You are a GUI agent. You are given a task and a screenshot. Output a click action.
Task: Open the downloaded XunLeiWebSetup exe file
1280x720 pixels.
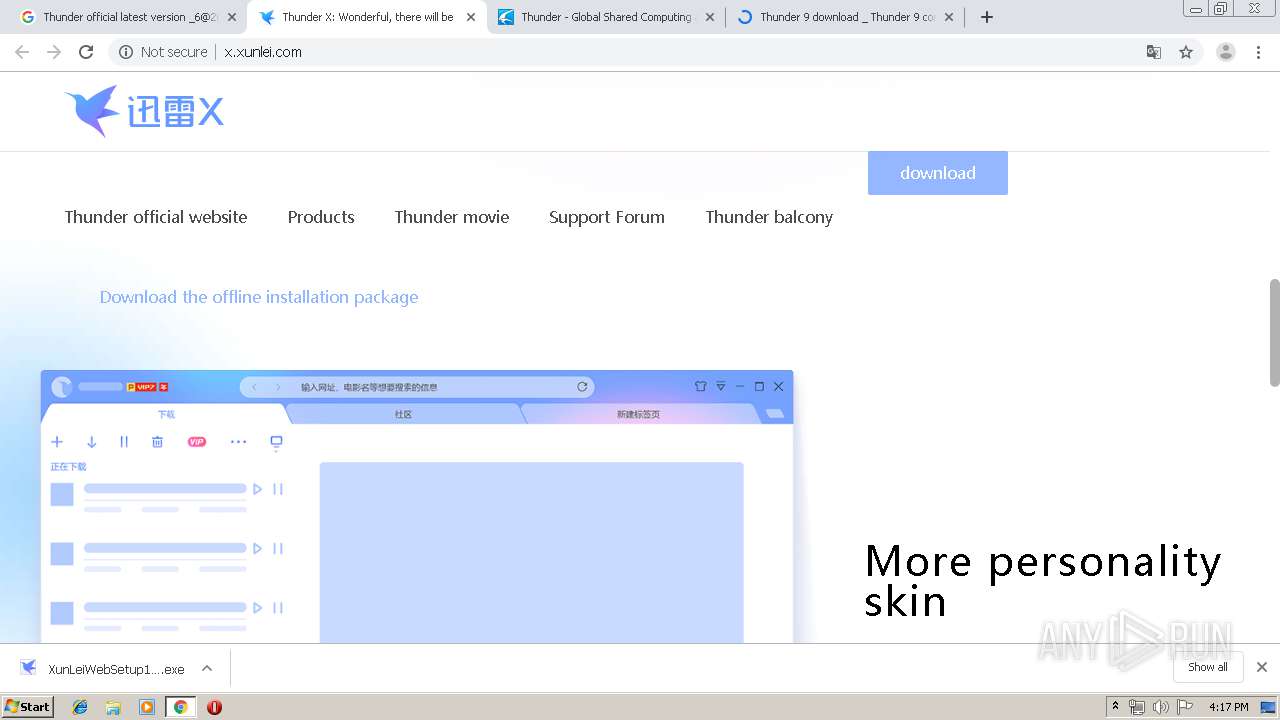[102, 669]
